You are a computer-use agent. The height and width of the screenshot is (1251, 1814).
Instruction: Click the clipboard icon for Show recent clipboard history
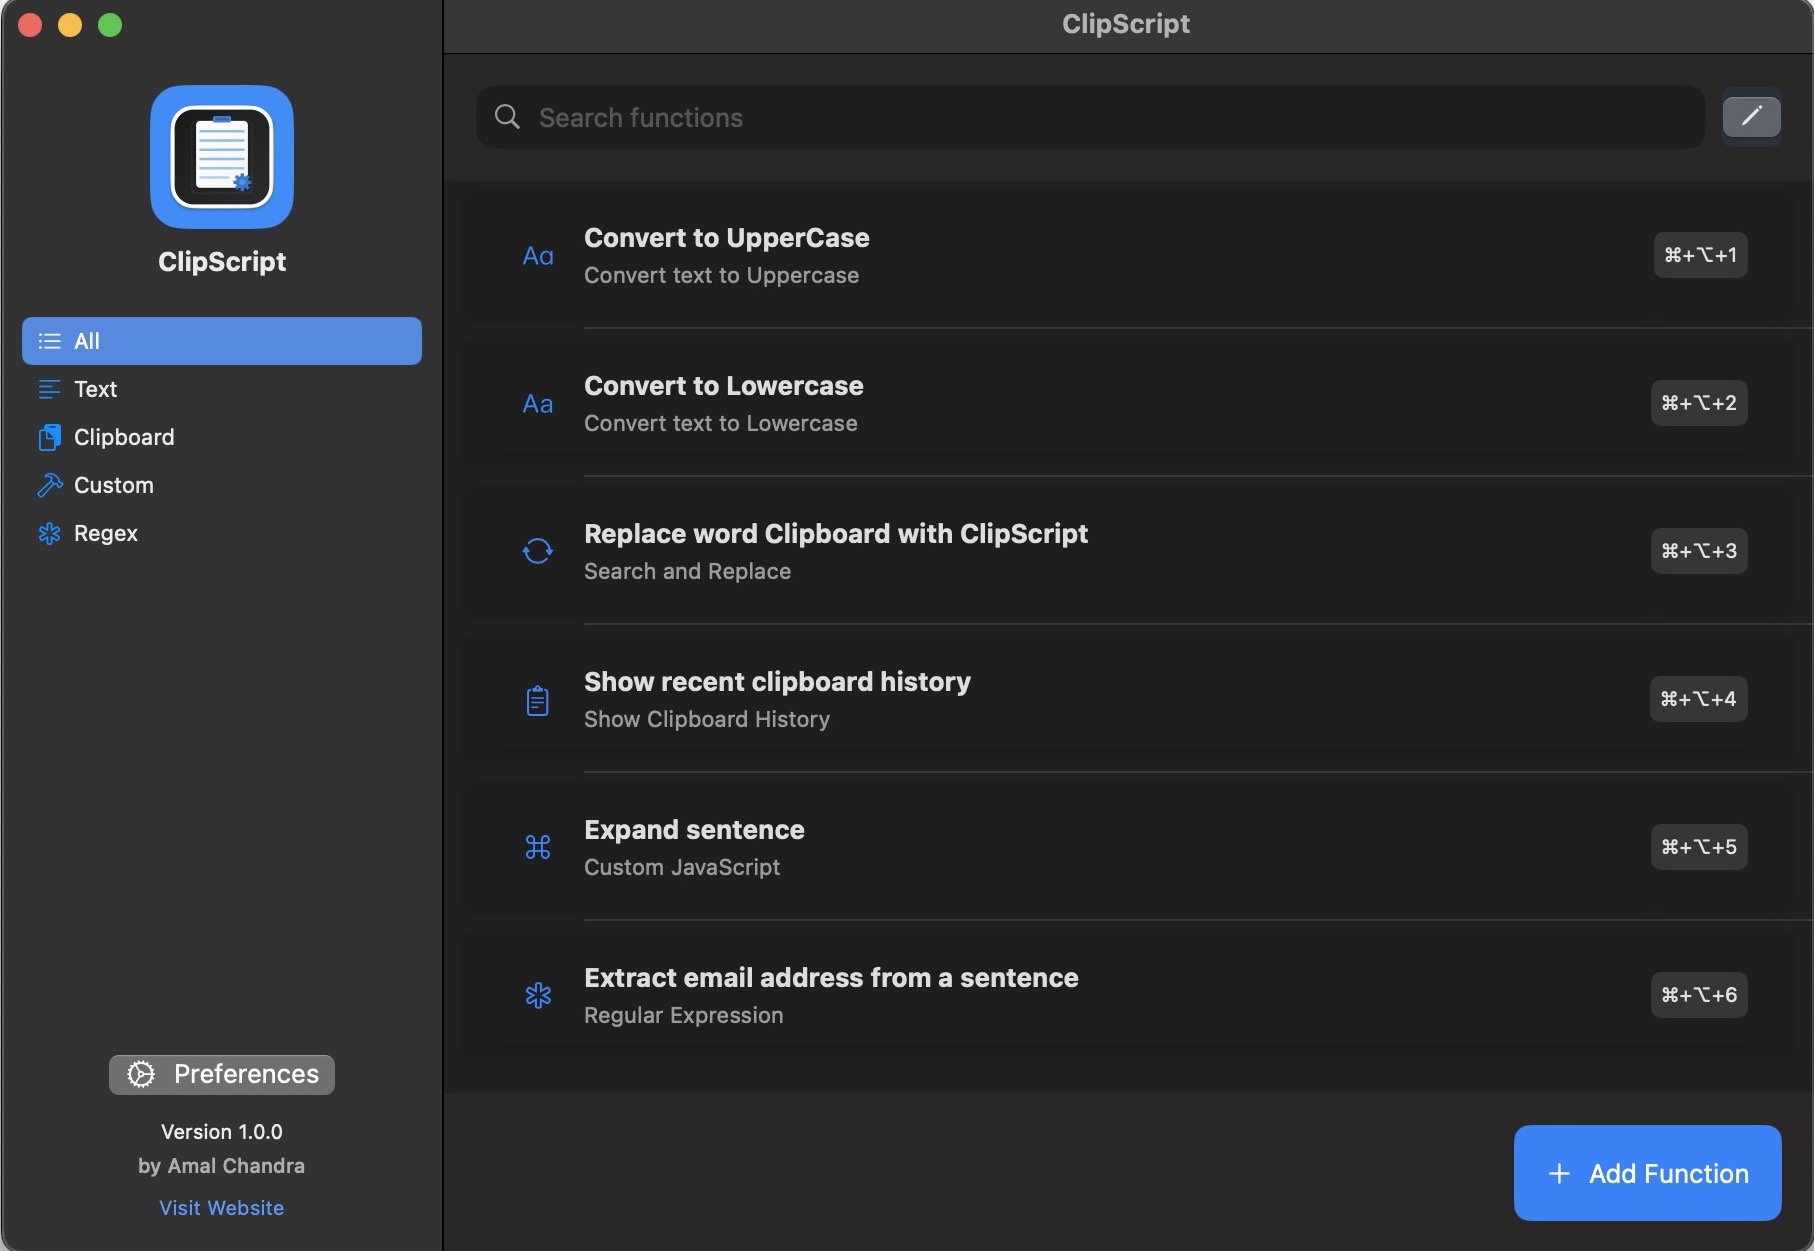coord(538,700)
